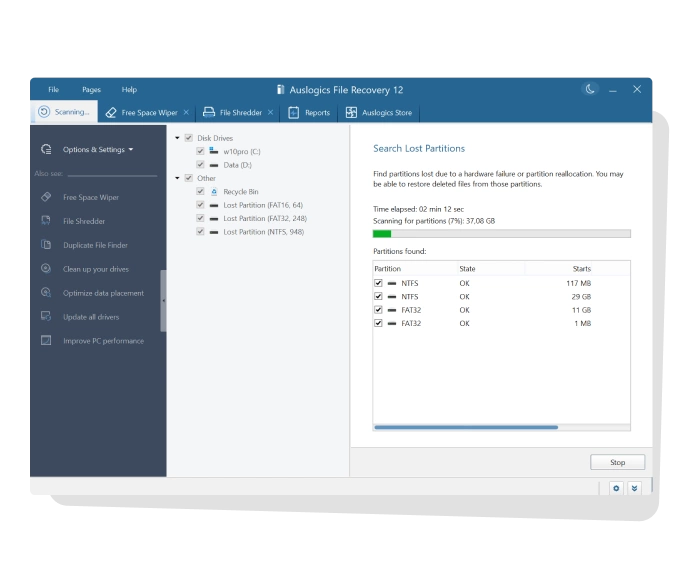
Task: Click the Scanning tab spinner icon
Action: click(44, 112)
